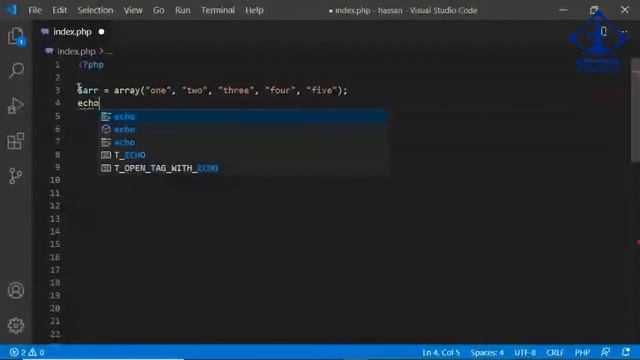Screen dimensions: 640x360
Task: Click the "two" string on line 3
Action: coord(194,90)
